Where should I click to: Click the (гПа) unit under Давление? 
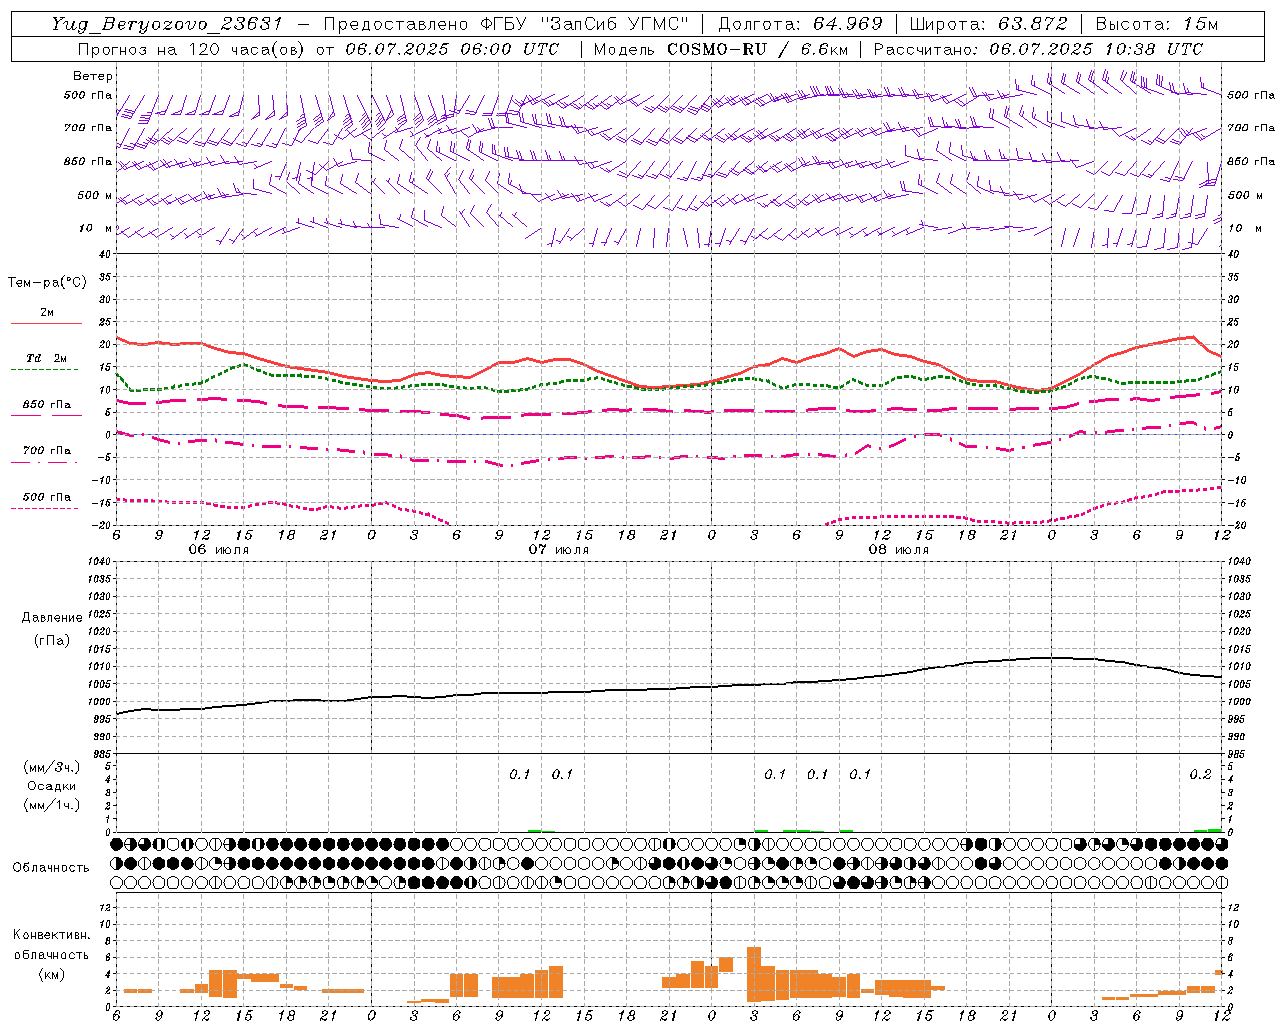51,640
